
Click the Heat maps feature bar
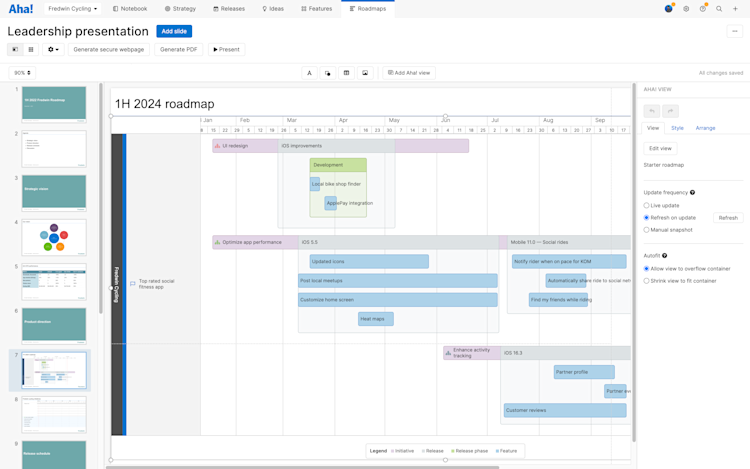[x=376, y=319]
